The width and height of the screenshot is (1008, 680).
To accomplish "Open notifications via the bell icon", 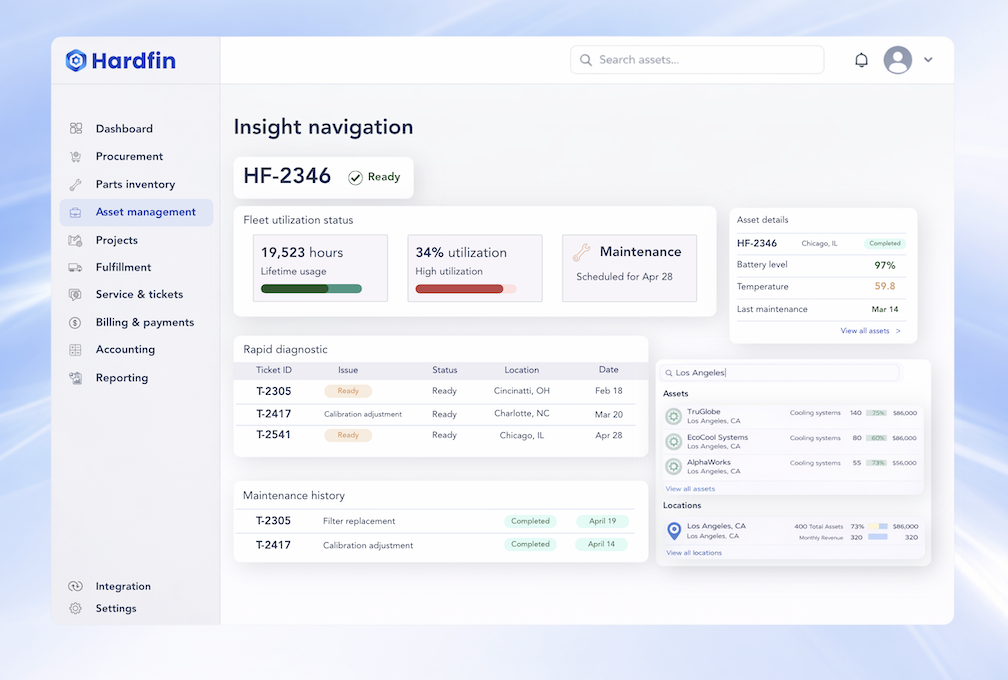I will pos(861,59).
